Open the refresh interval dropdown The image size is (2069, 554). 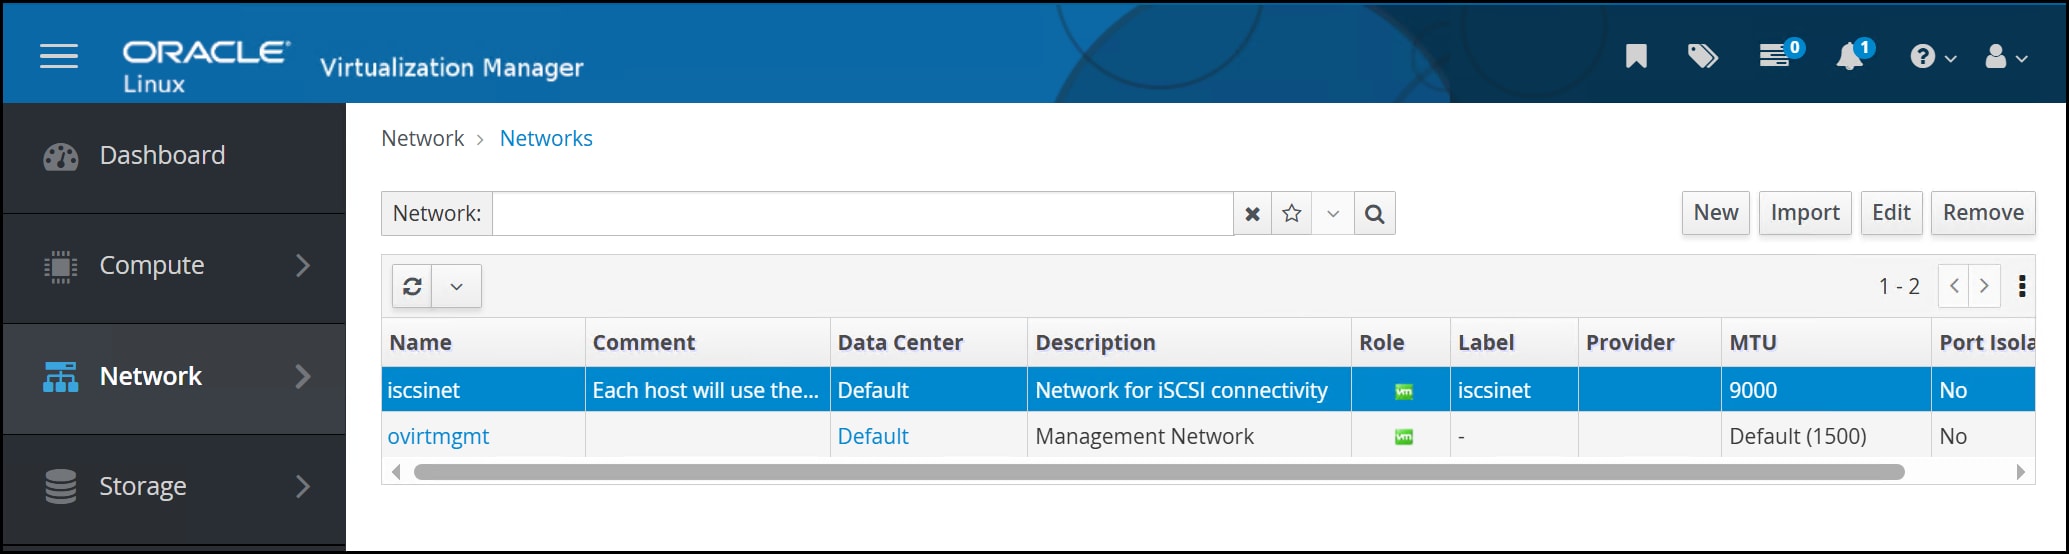pyautogui.click(x=457, y=286)
